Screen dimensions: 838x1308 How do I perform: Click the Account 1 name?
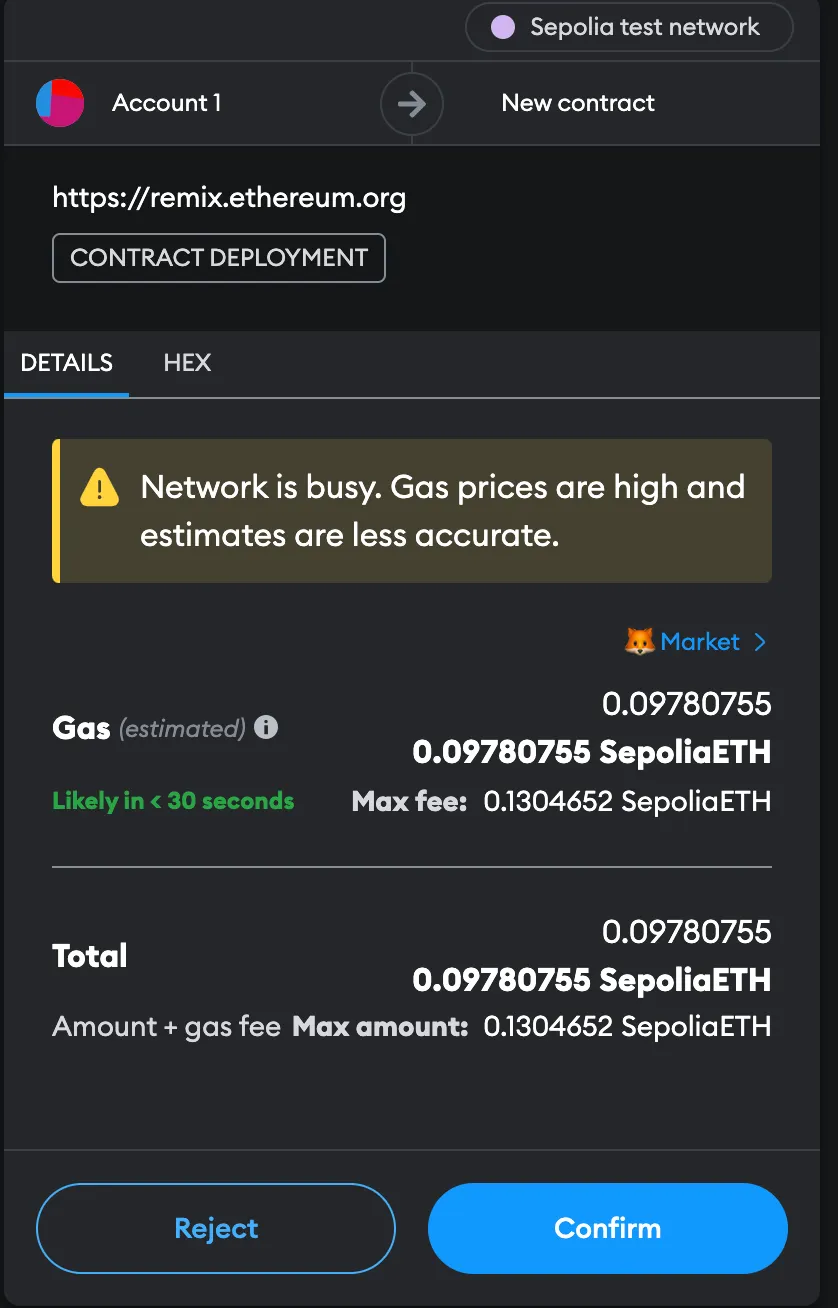tap(166, 103)
